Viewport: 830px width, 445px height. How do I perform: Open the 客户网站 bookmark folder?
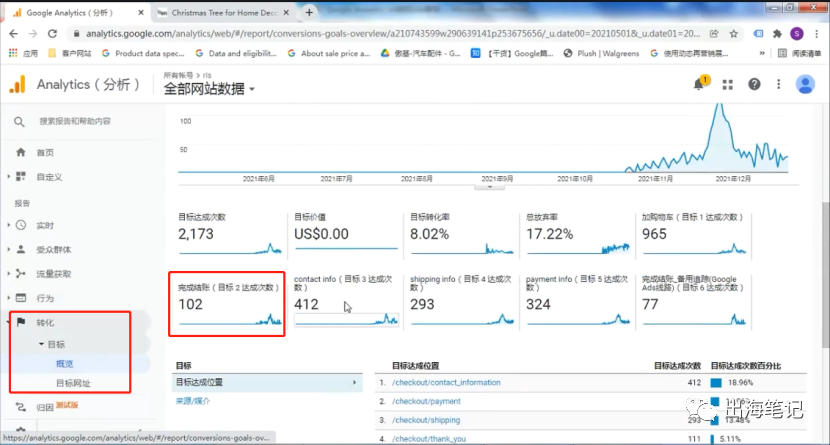pos(70,53)
